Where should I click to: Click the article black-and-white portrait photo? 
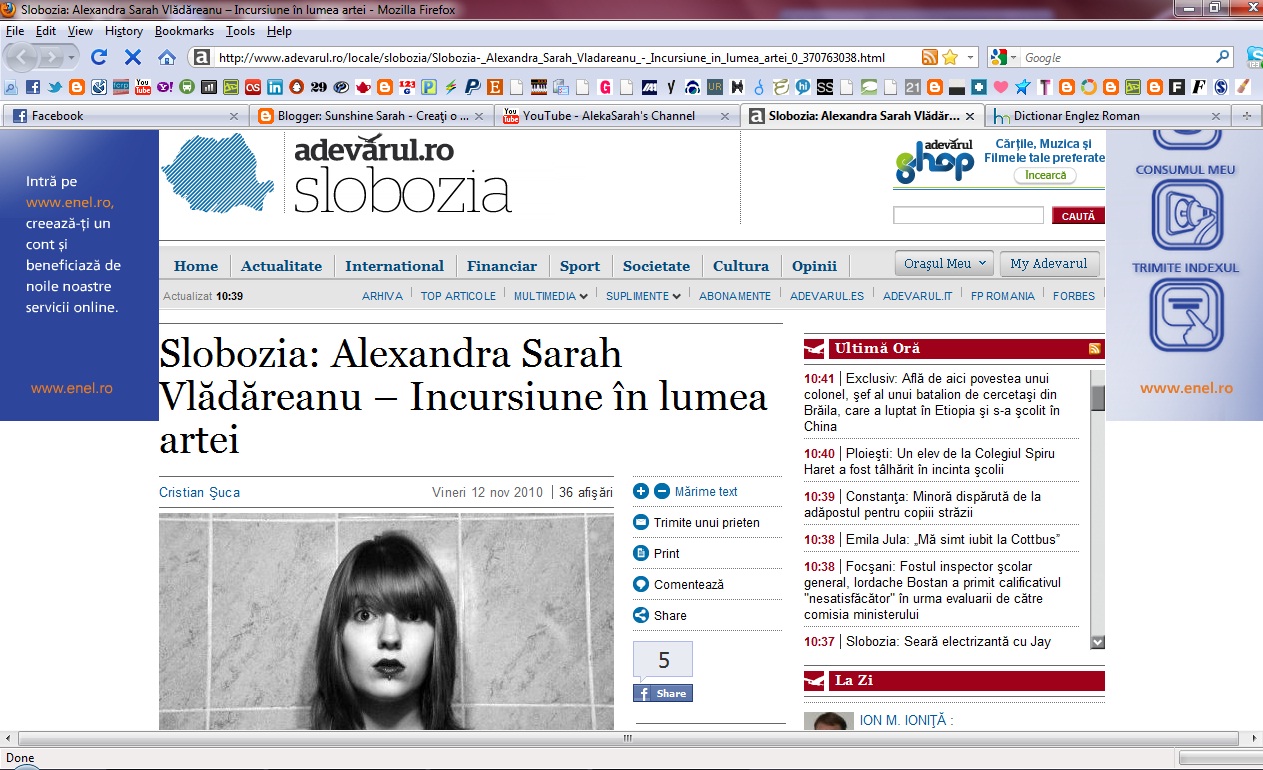[386, 621]
